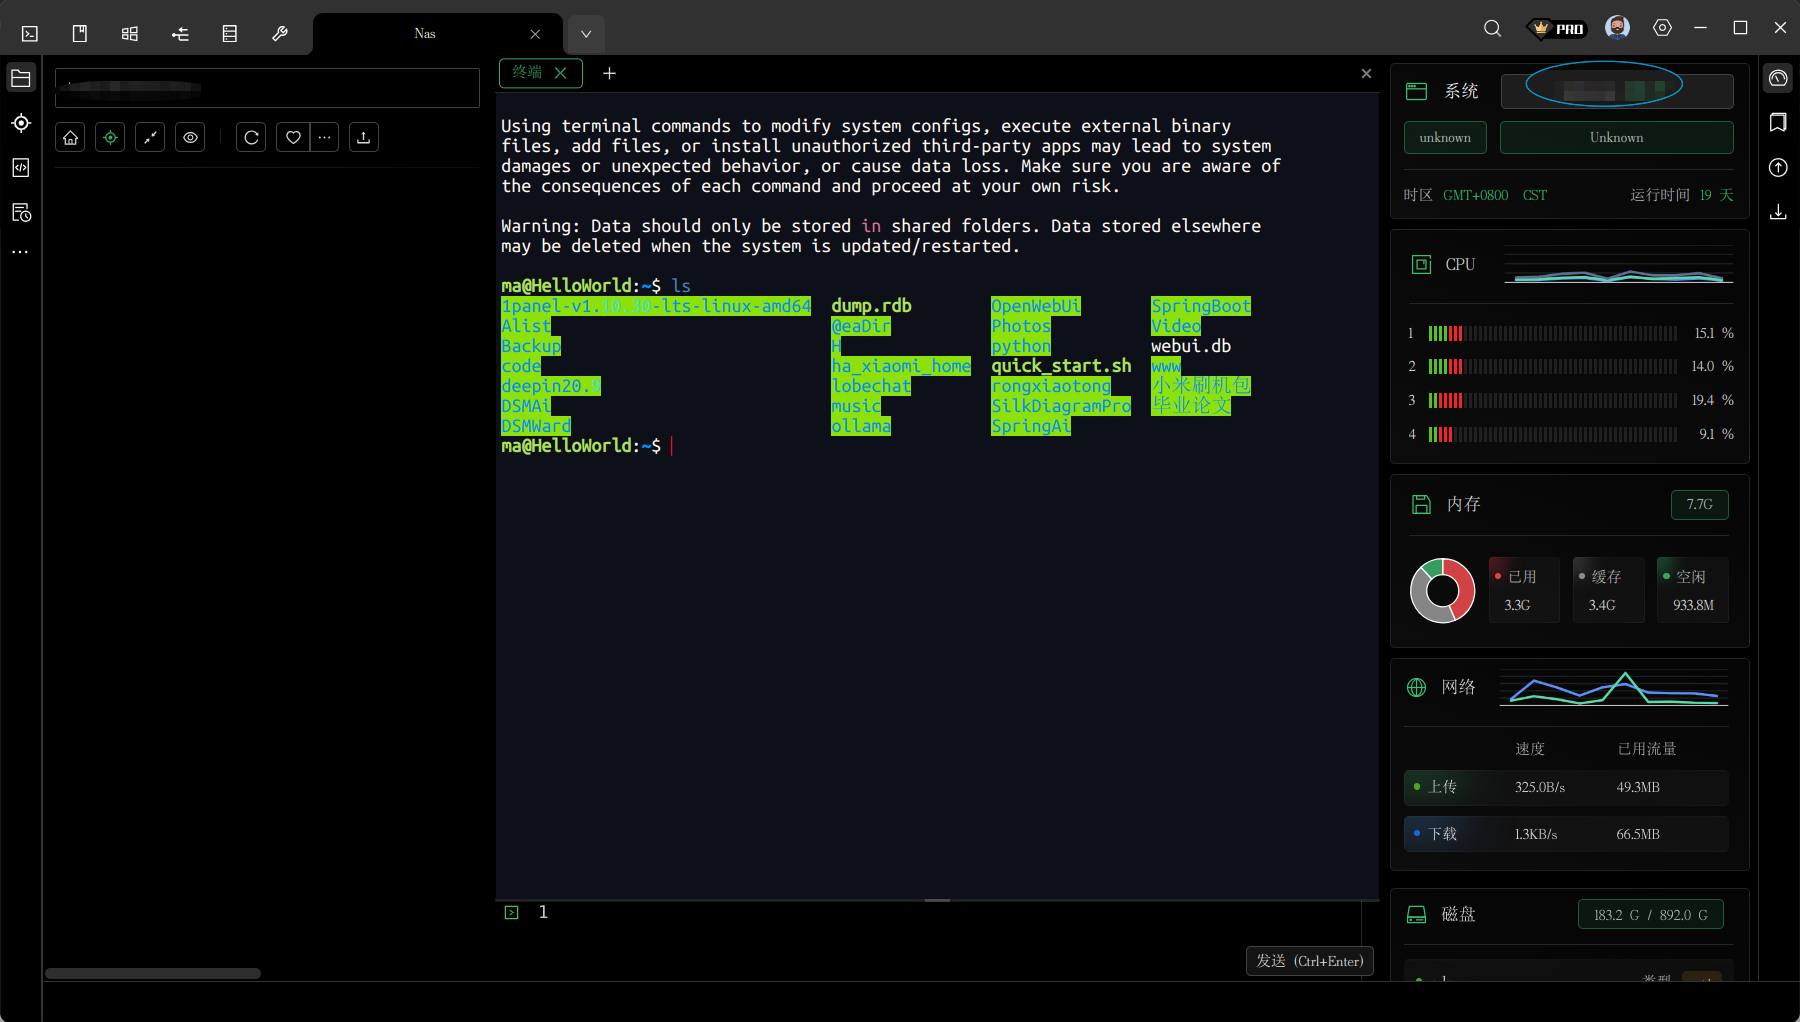Click the heart favorite icon
This screenshot has height=1022, width=1800.
pyautogui.click(x=293, y=138)
